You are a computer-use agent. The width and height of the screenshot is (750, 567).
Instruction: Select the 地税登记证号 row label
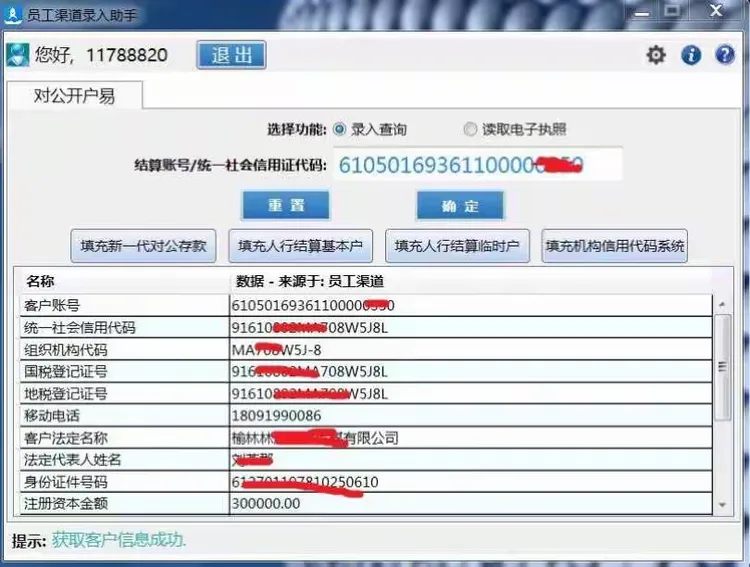point(66,394)
